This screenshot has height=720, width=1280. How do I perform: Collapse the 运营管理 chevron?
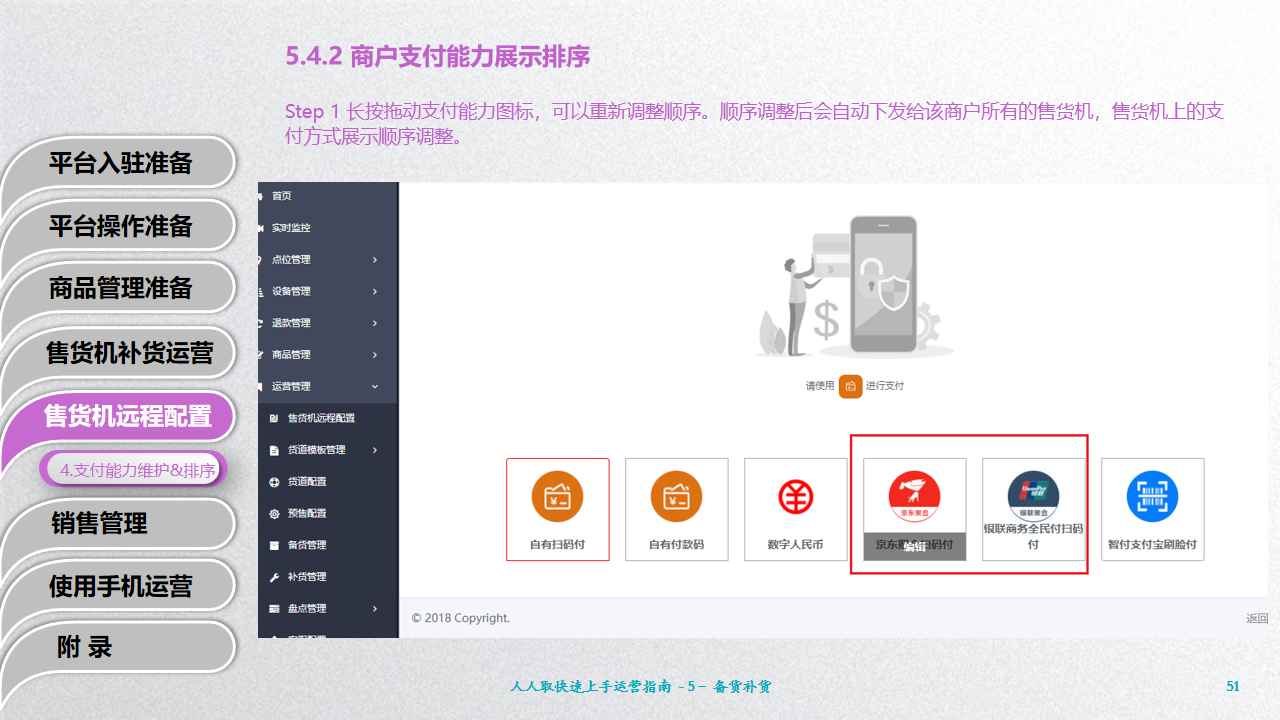pos(375,386)
